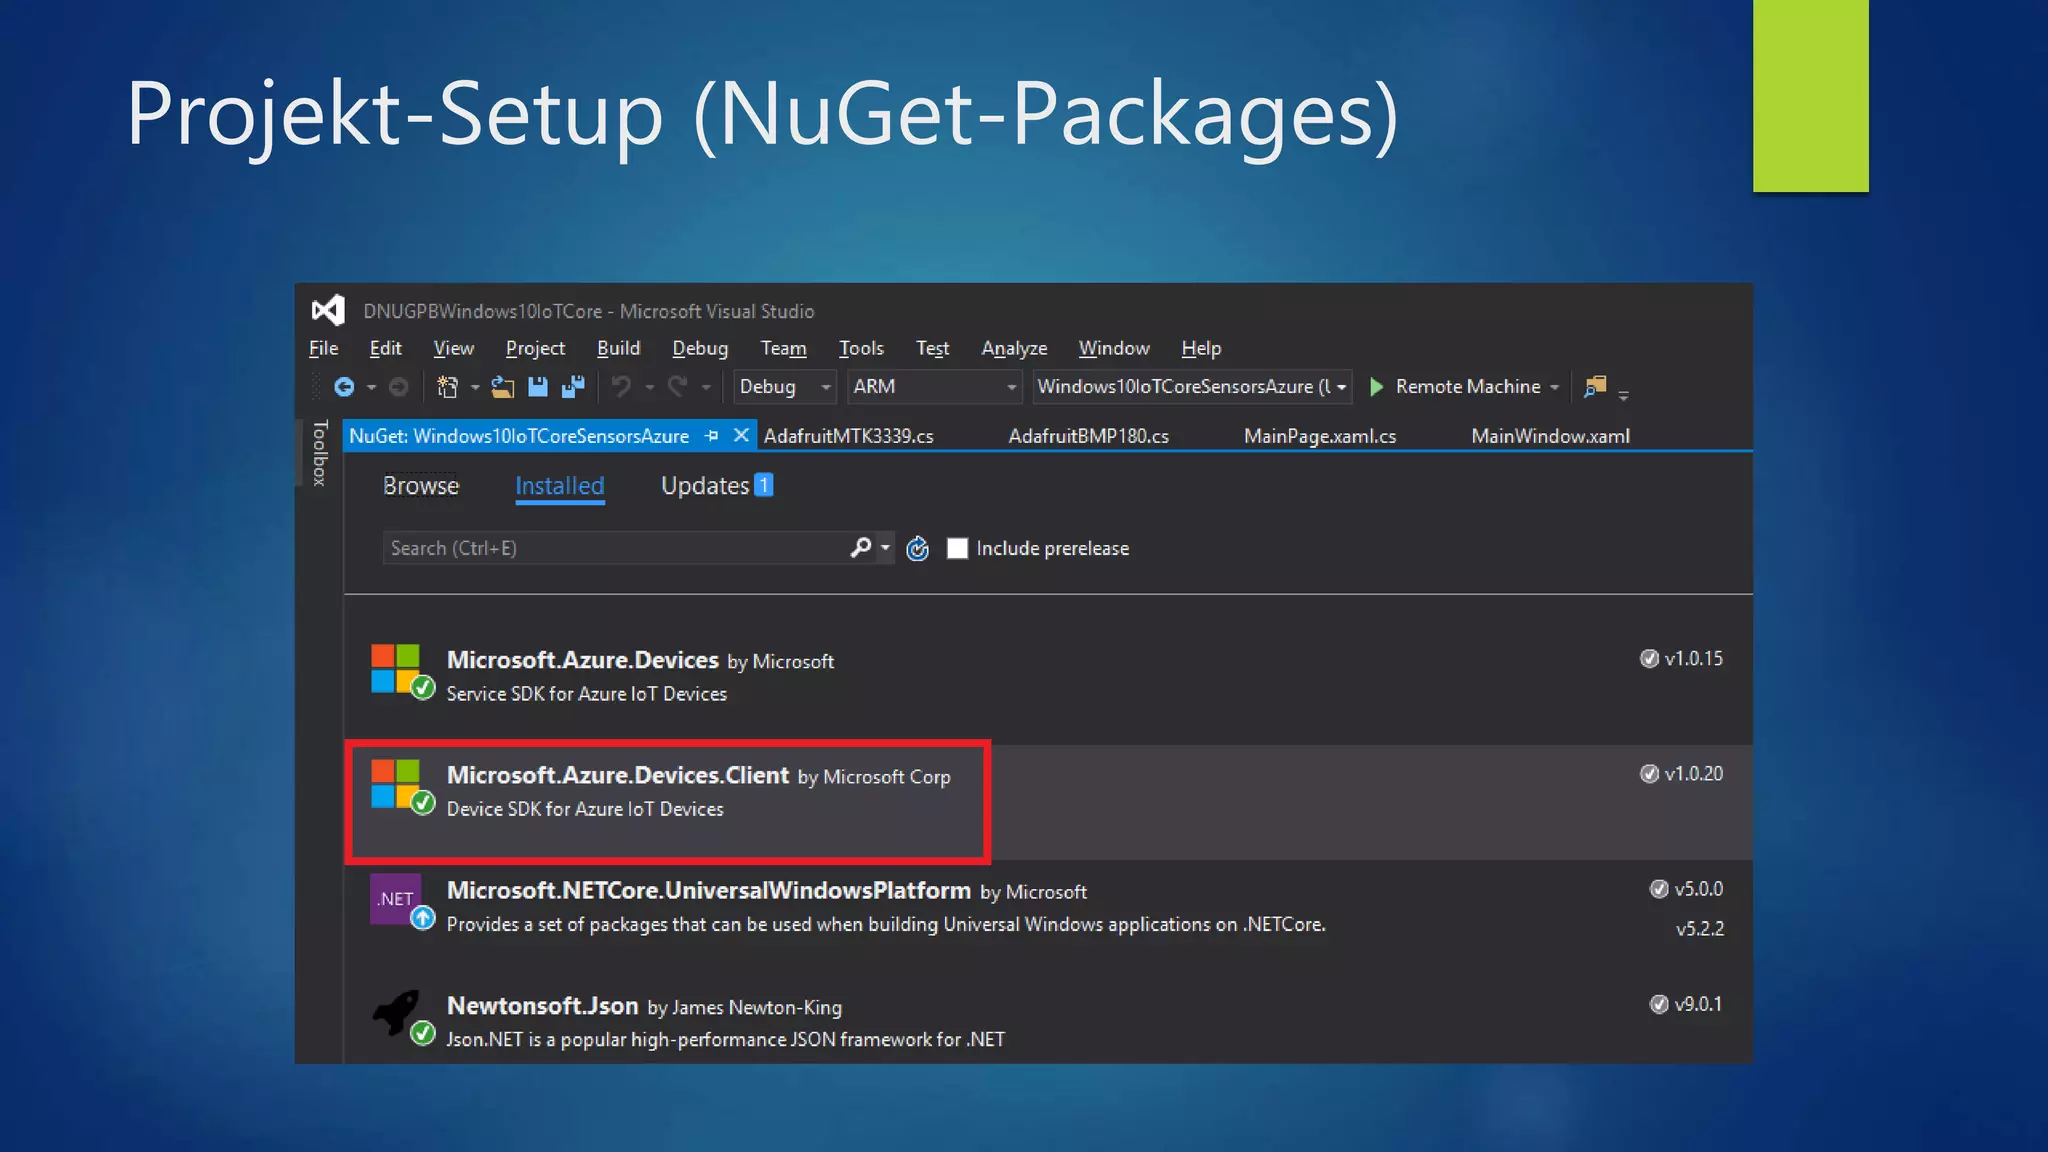Open the Project menu
Screen dimensions: 2048x1152
(535, 348)
